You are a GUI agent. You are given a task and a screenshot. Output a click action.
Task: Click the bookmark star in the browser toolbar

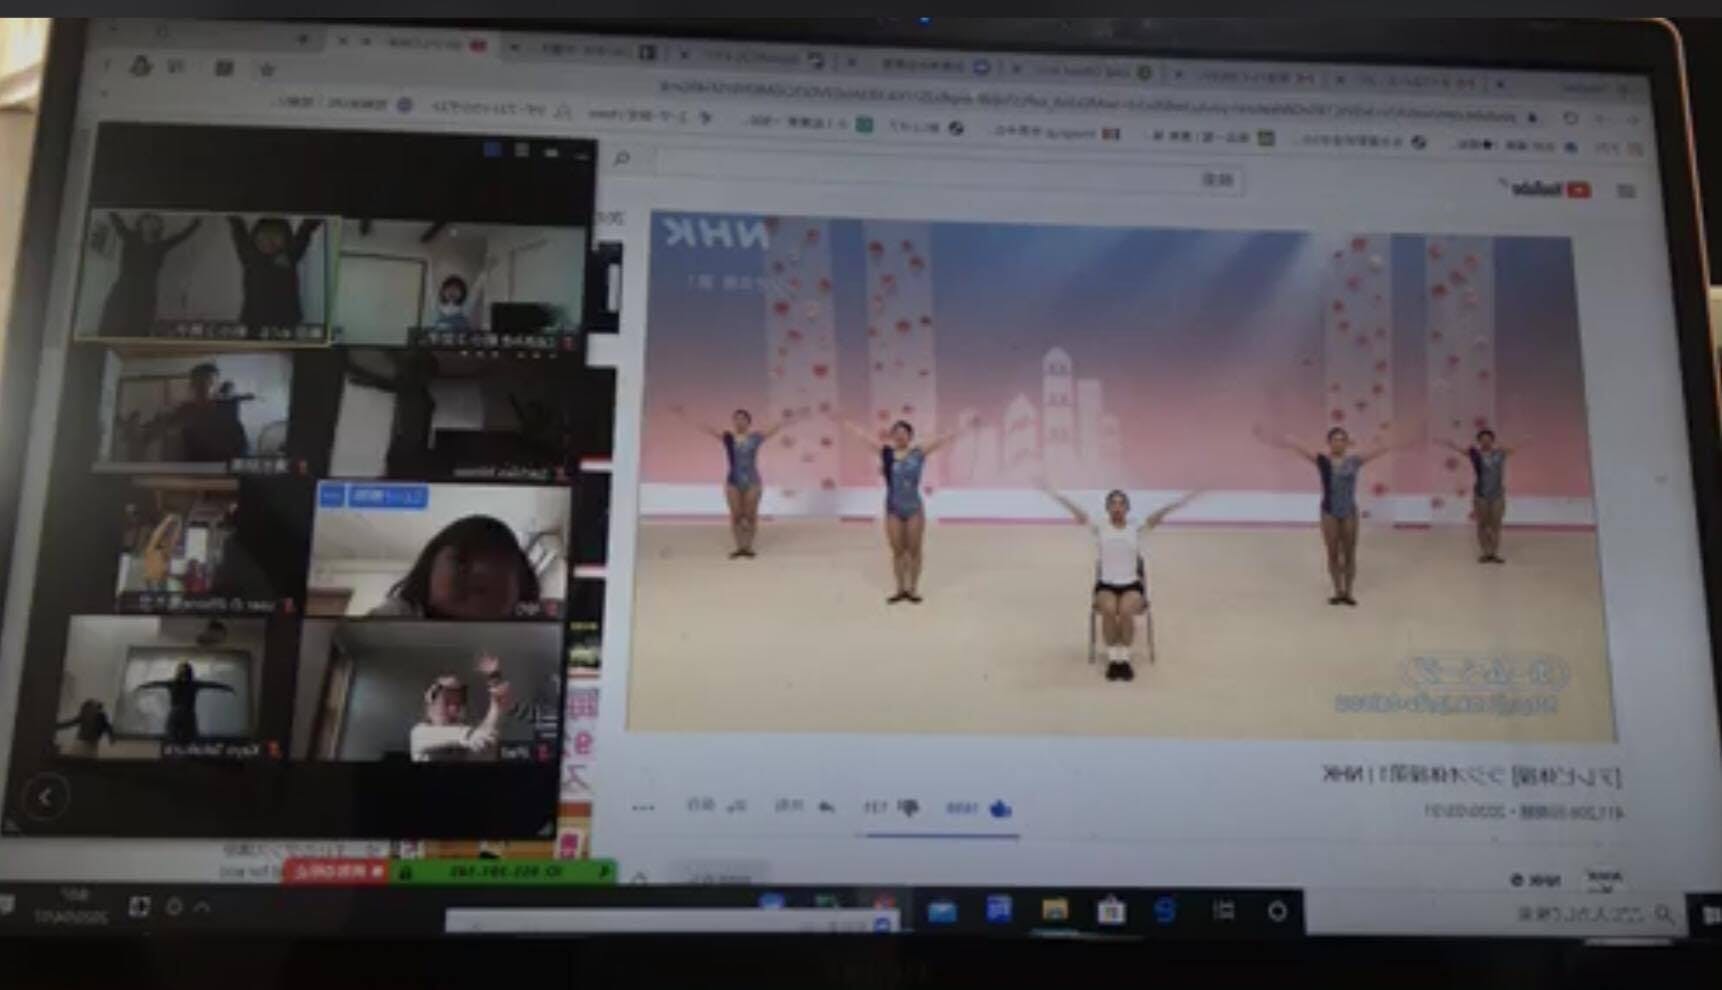click(x=267, y=69)
